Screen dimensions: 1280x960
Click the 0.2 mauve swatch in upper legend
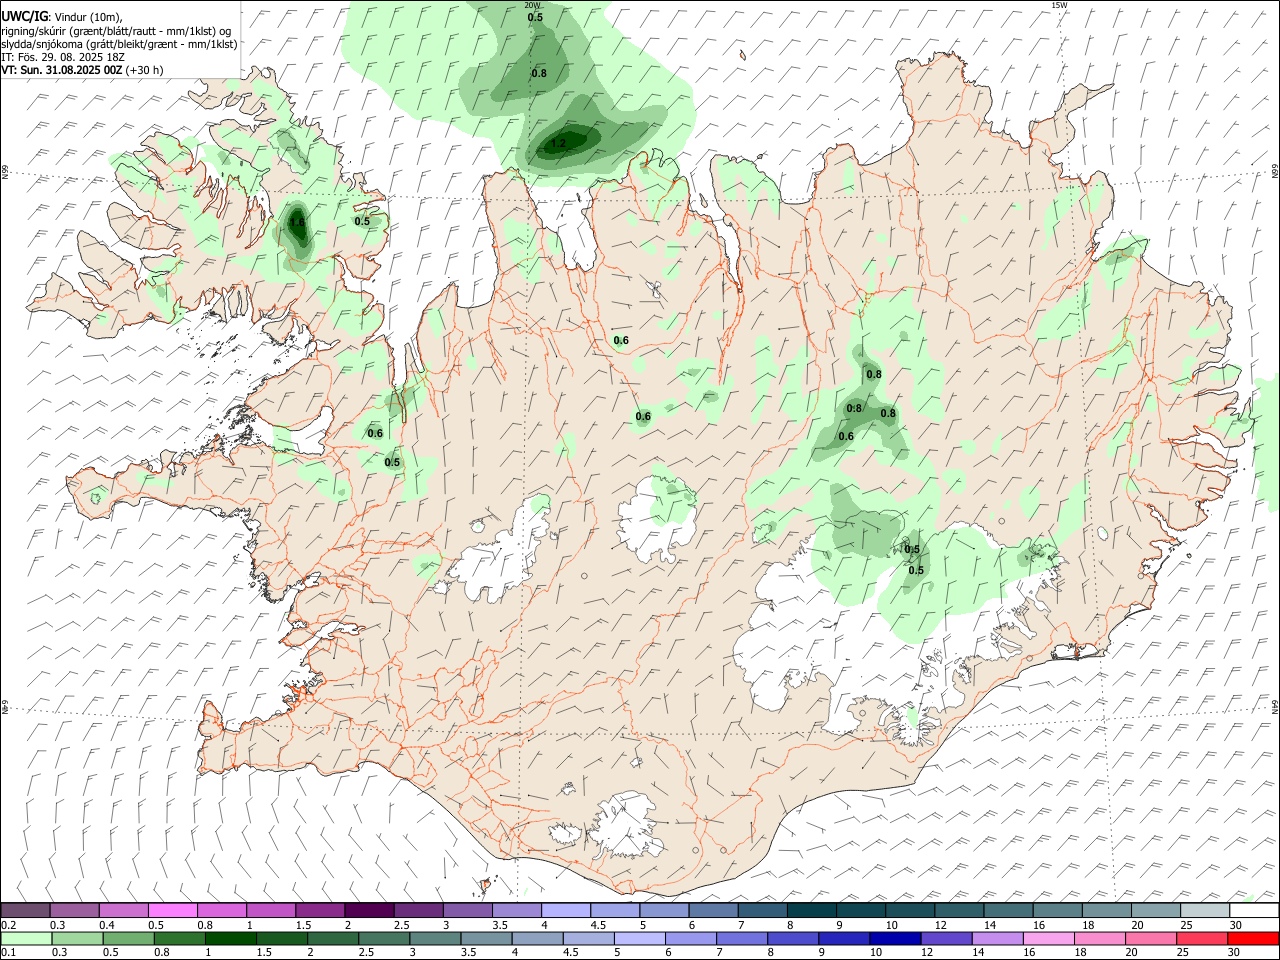pos(25,911)
